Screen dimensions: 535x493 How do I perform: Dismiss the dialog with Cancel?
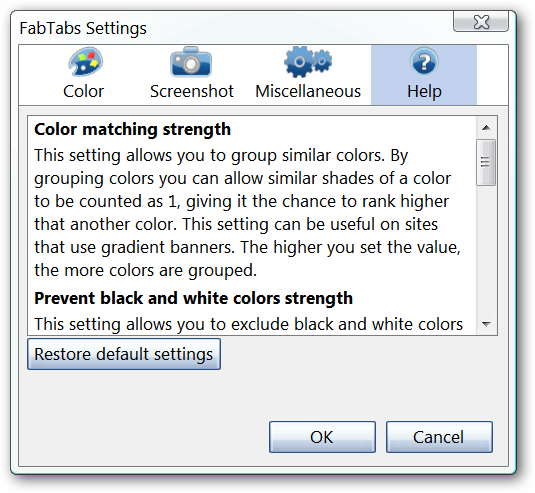pyautogui.click(x=439, y=437)
